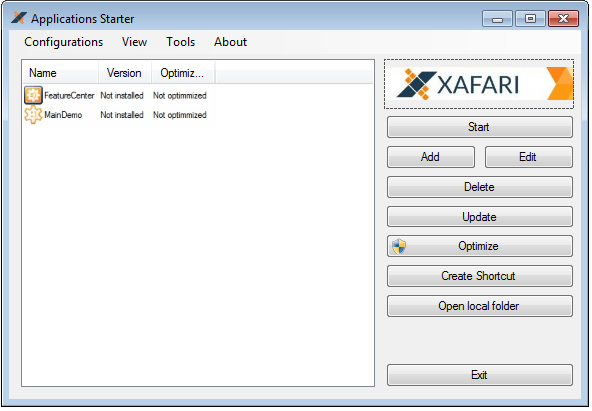Select the FeatureCenter gear icon
Screen dimensions: 592x411
coord(33,95)
